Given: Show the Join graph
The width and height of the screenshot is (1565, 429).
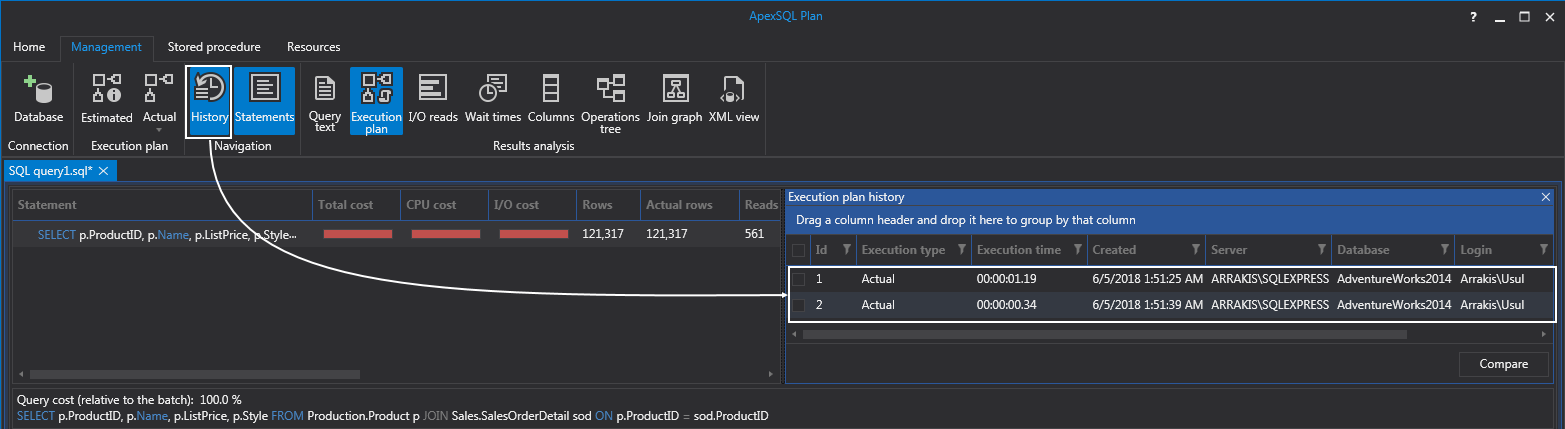Looking at the screenshot, I should (675, 101).
